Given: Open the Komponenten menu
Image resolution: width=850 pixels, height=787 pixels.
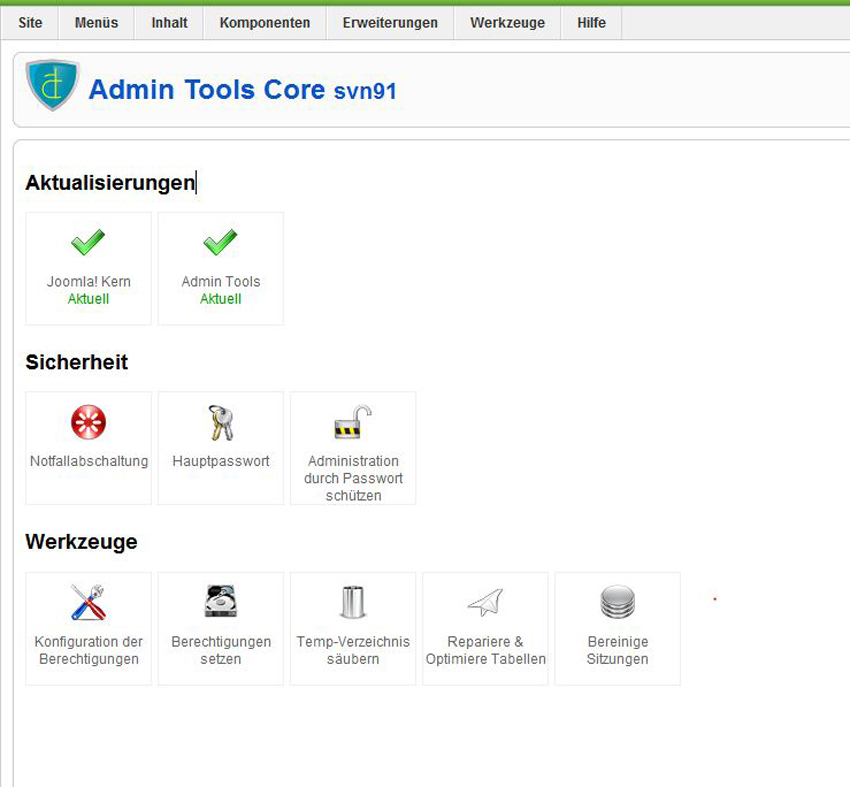Looking at the screenshot, I should pos(265,23).
